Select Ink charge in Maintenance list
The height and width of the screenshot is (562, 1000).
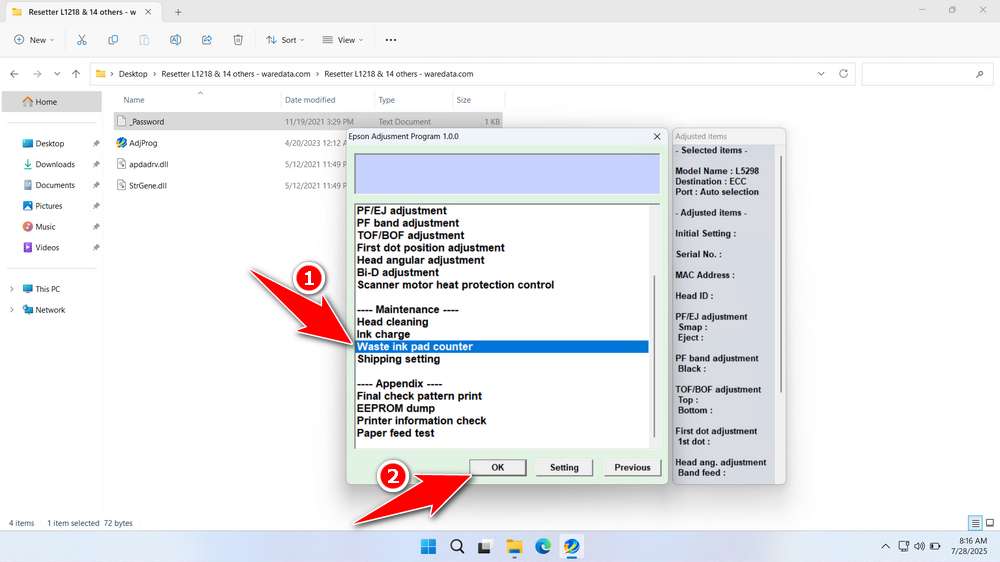(383, 334)
